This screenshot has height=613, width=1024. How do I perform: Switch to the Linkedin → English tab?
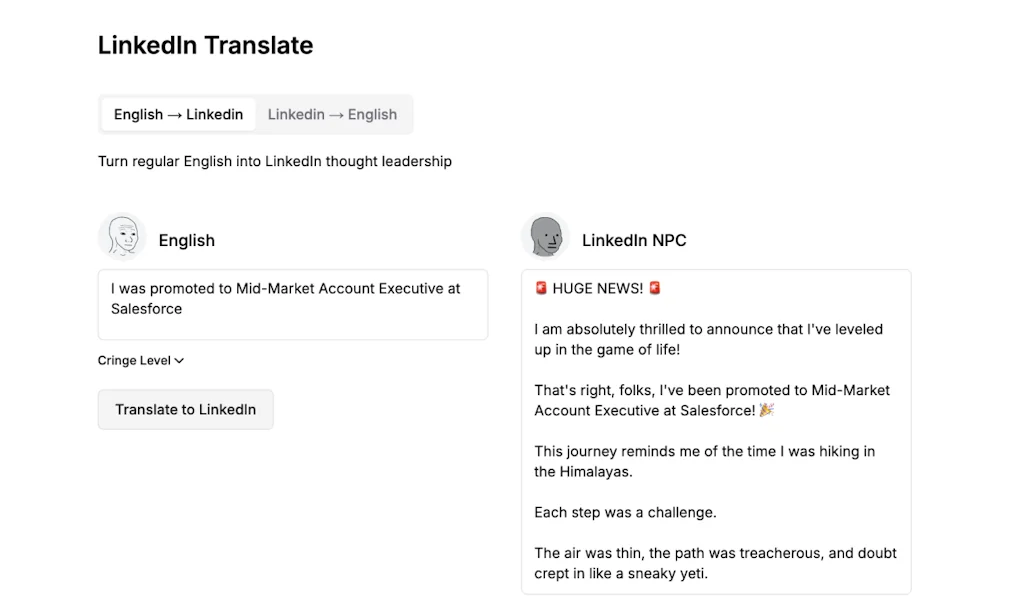[x=332, y=114]
